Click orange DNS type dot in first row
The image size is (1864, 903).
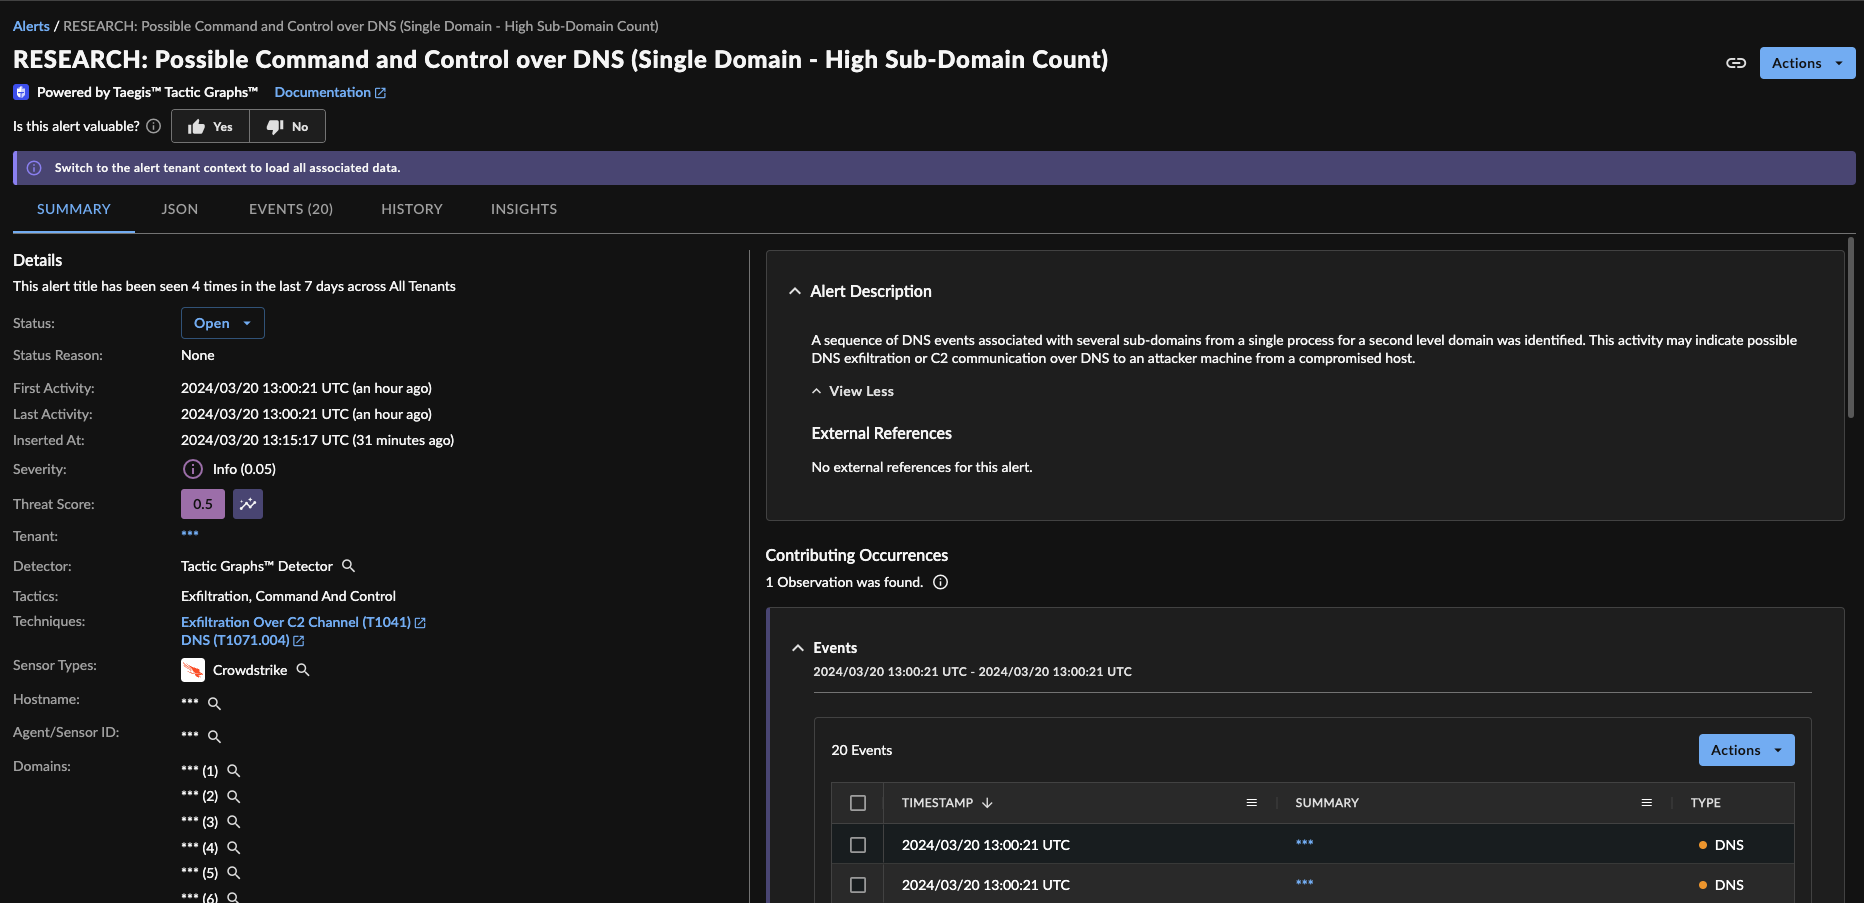tap(1703, 845)
